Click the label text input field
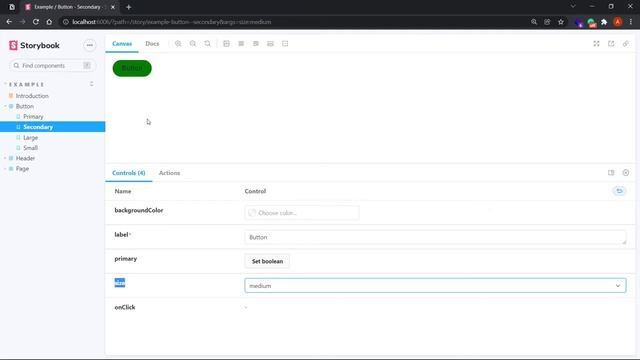 435,237
